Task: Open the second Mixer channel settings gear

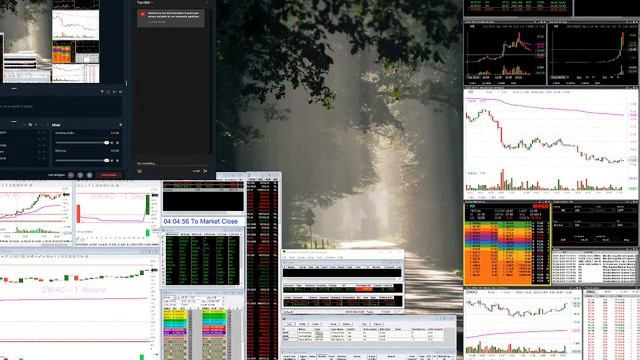Action: click(x=118, y=160)
